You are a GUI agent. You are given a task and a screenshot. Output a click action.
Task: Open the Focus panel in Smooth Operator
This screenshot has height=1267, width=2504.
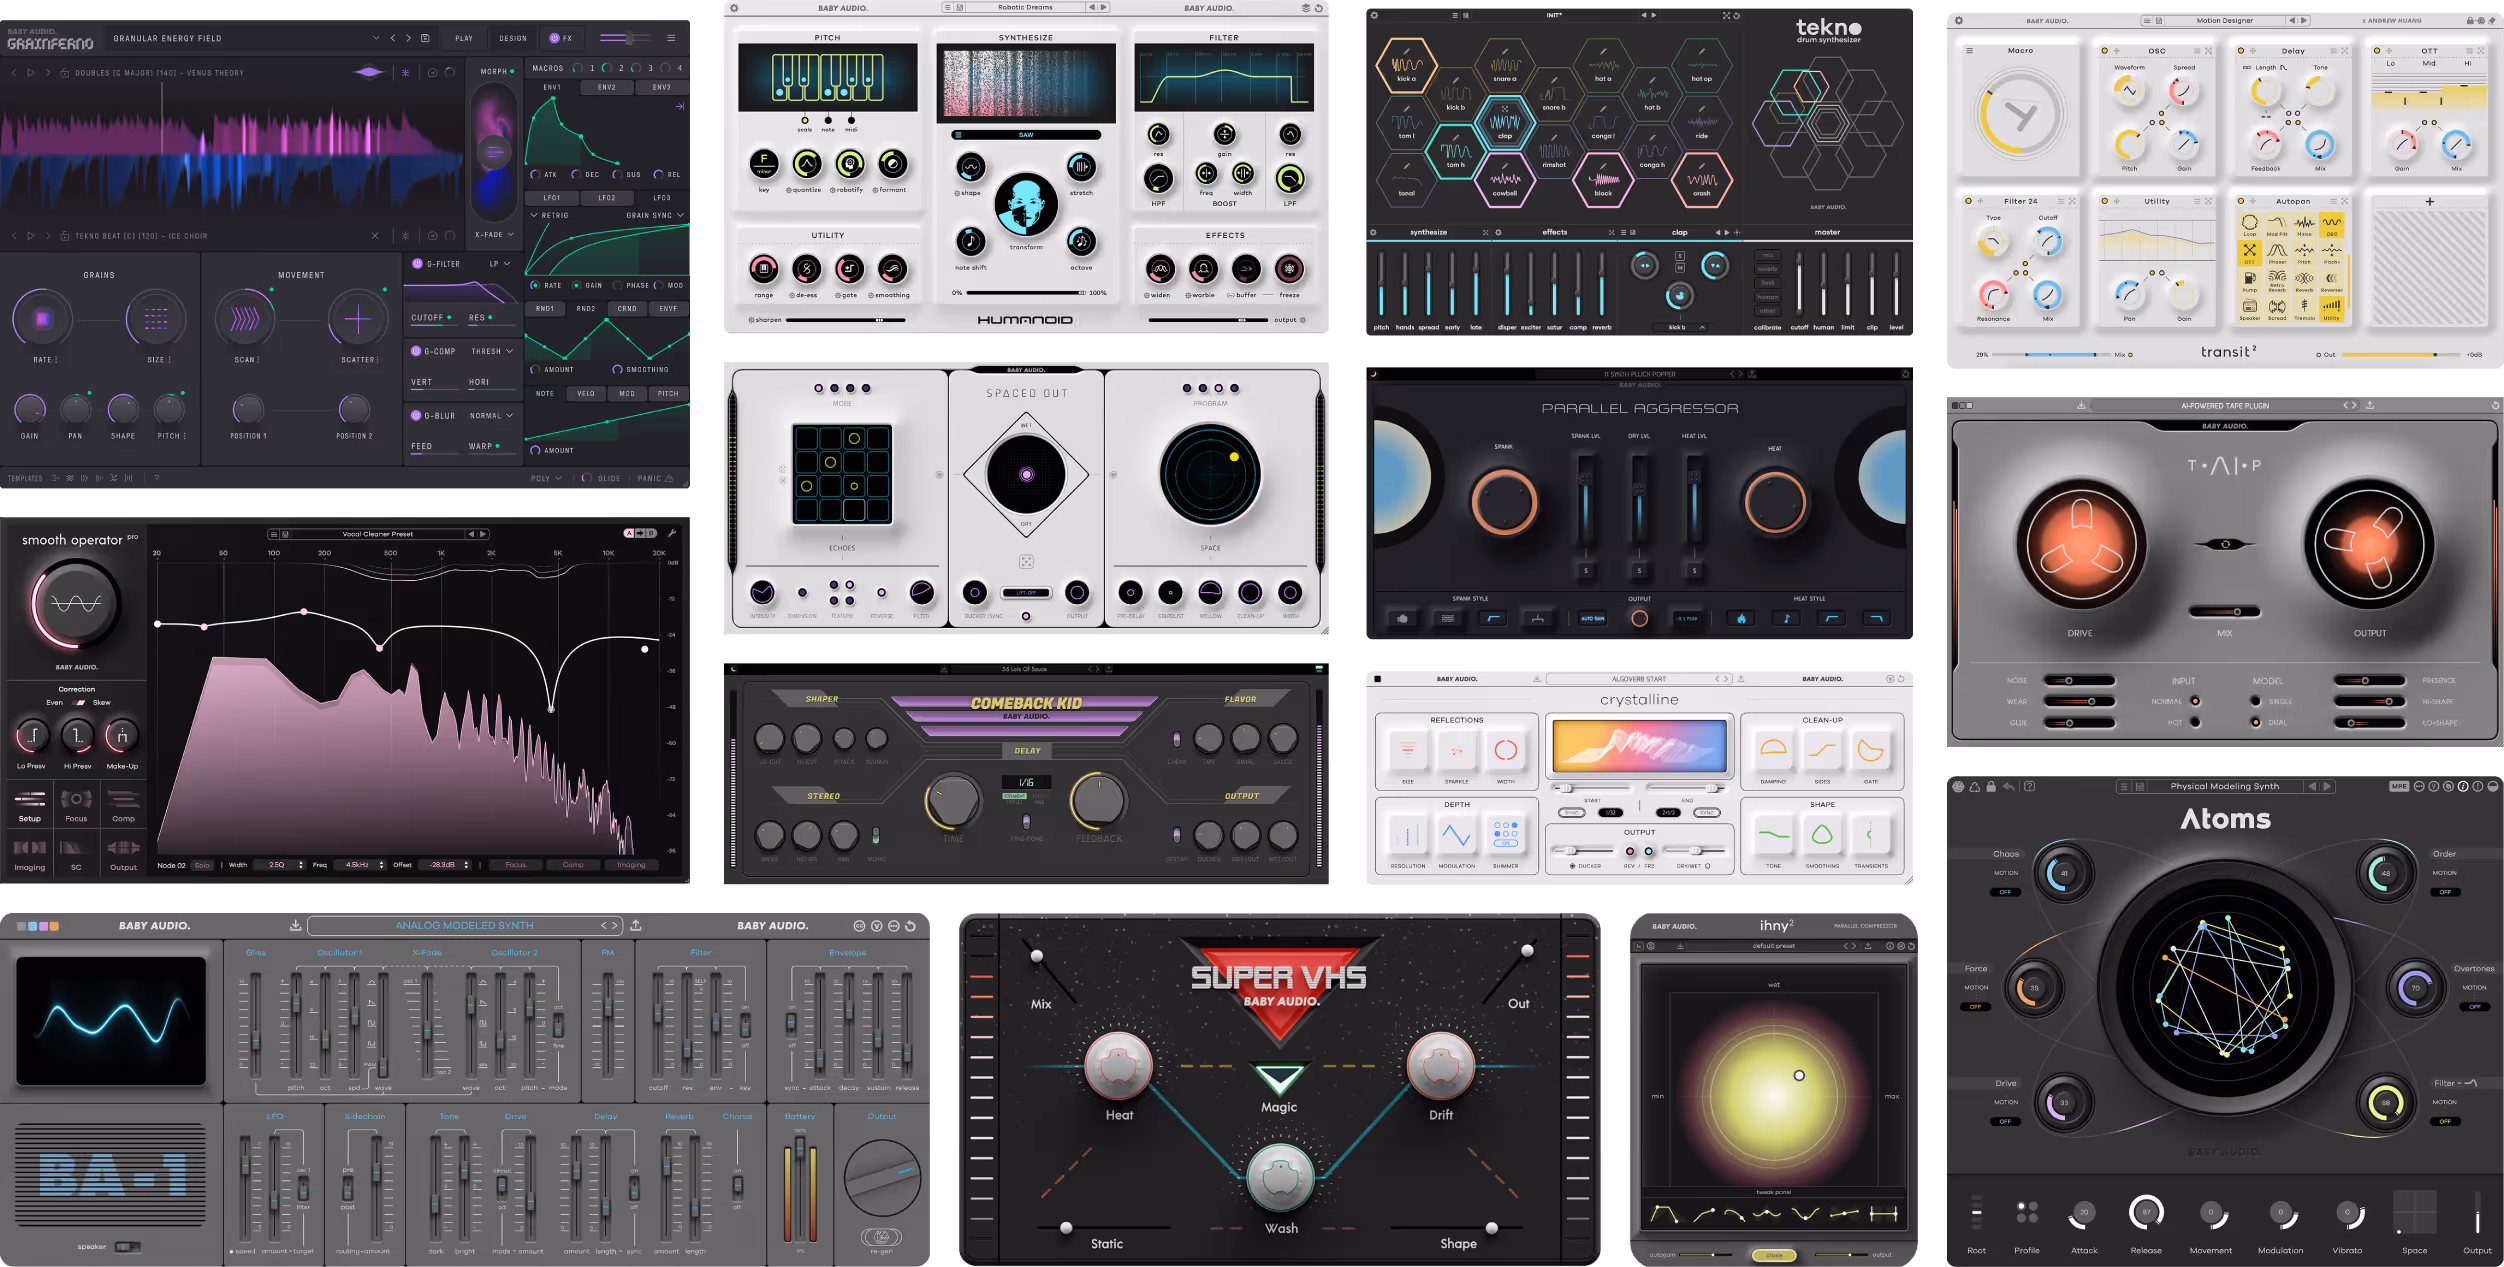click(76, 804)
